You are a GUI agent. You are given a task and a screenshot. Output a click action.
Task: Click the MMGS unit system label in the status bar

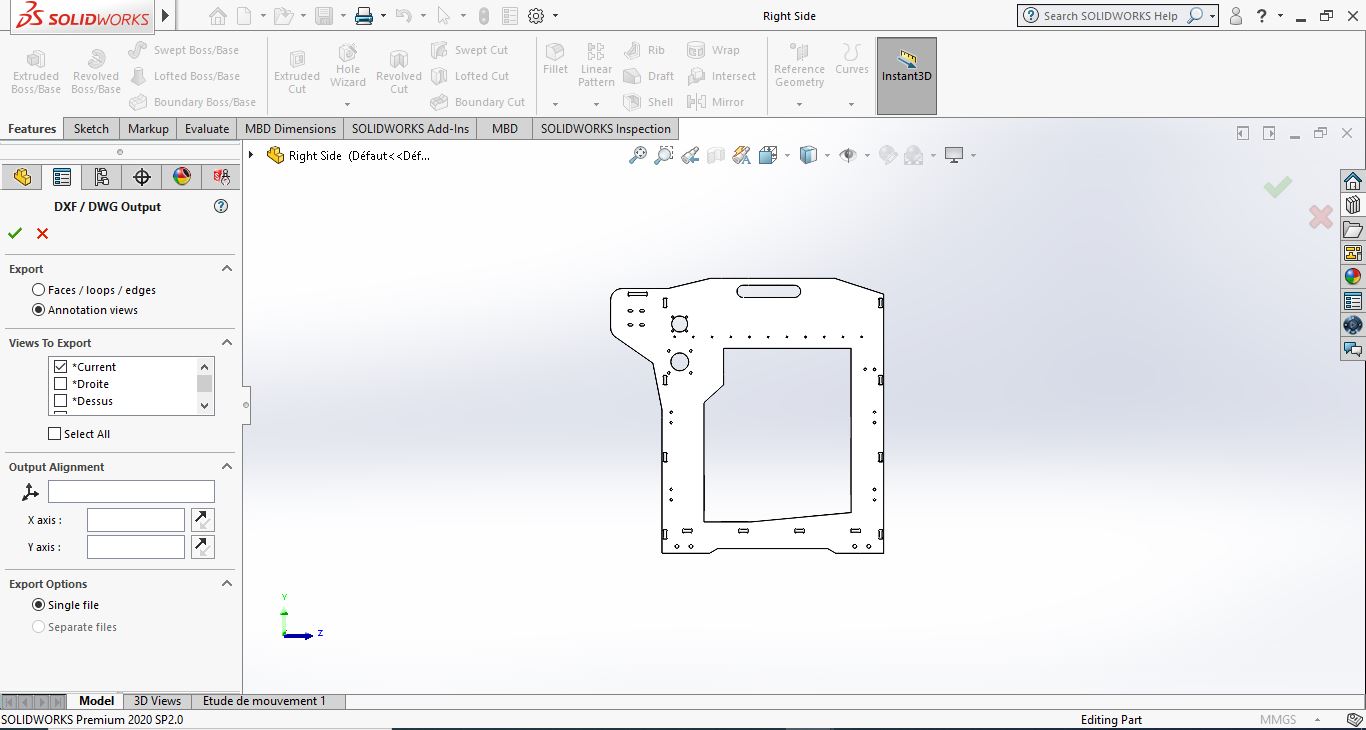coord(1278,720)
